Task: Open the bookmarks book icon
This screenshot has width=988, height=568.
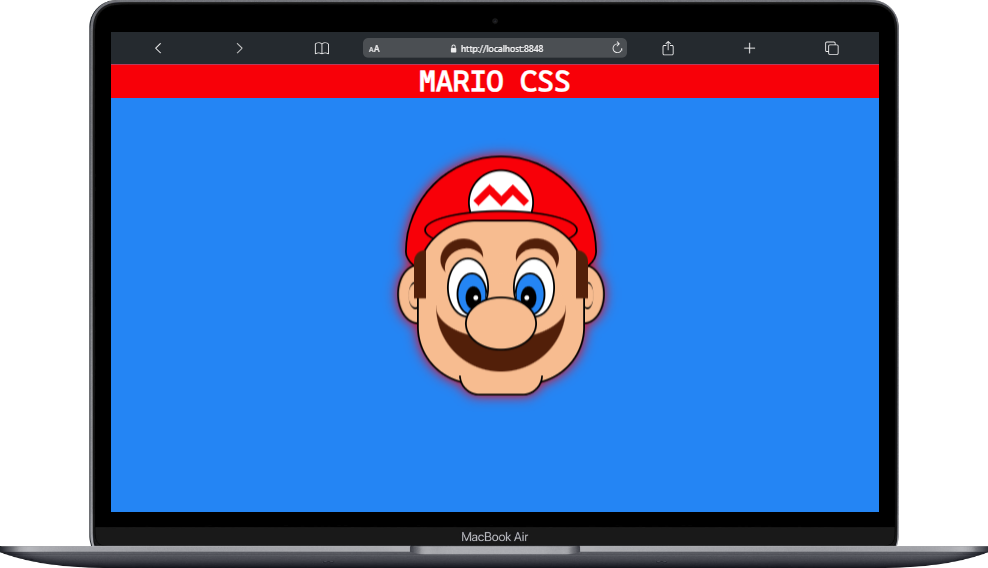Action: click(321, 48)
